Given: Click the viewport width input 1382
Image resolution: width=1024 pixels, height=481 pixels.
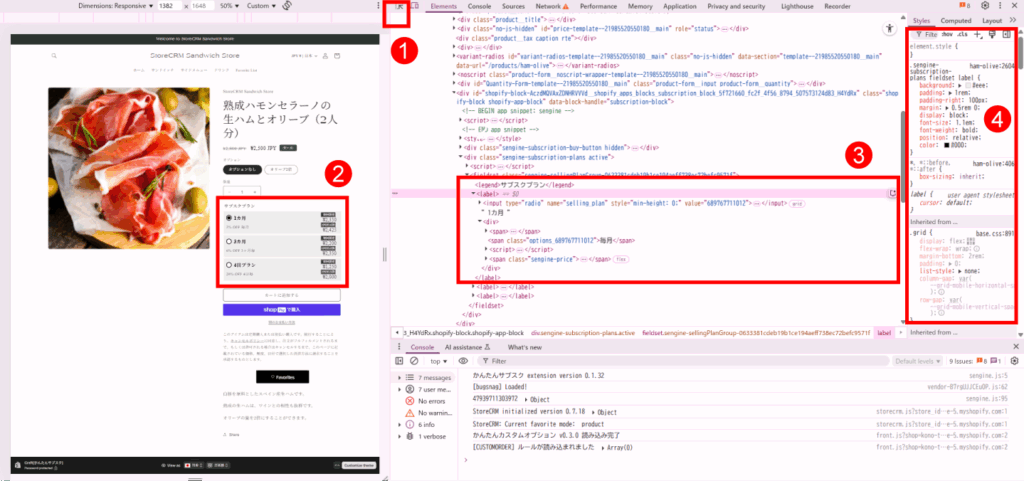Looking at the screenshot, I should pos(168,6).
